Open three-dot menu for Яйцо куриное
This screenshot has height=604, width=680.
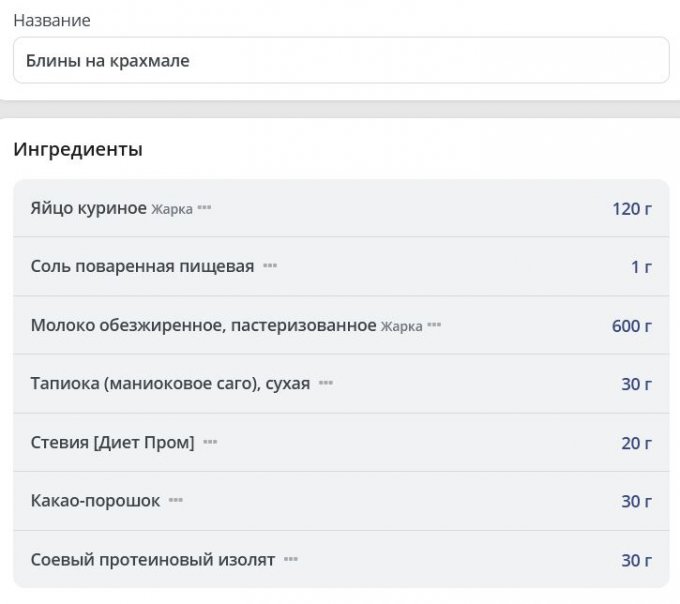[x=205, y=208]
